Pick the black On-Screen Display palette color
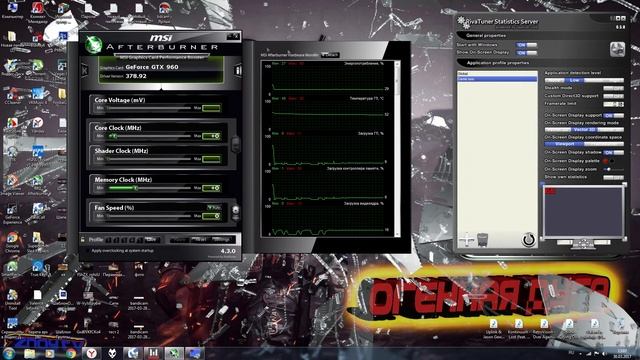 tap(612, 161)
